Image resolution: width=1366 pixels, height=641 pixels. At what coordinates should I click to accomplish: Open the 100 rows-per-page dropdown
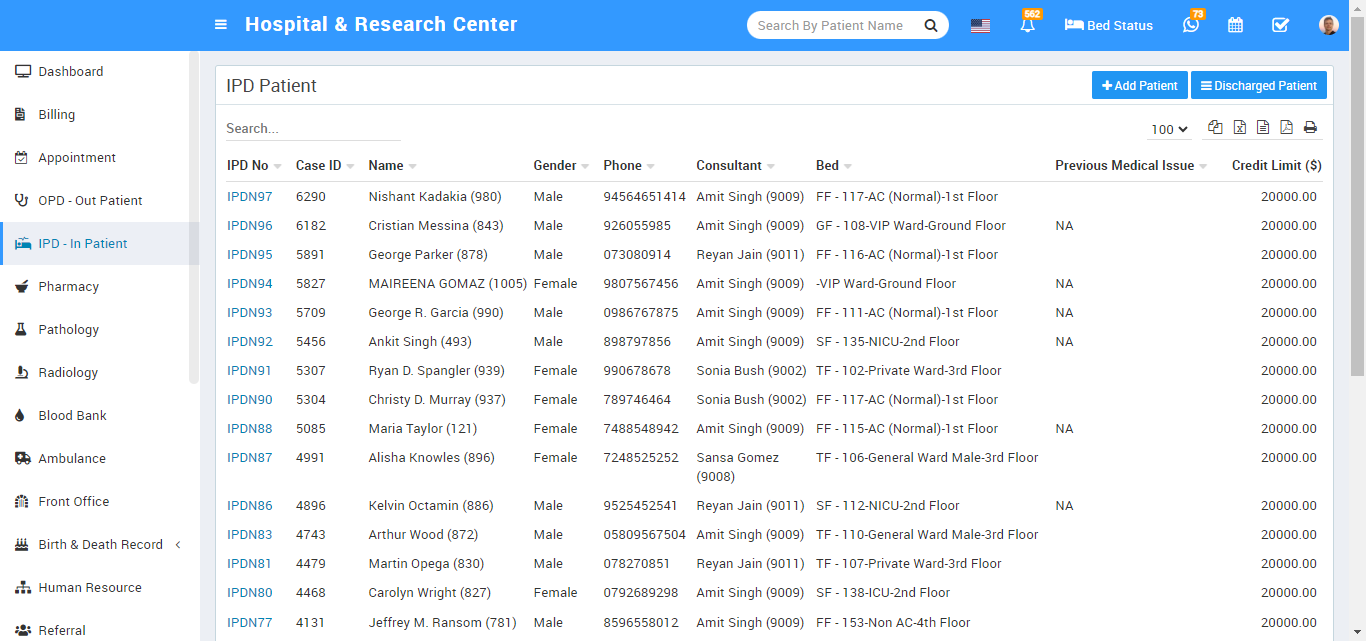coord(1169,129)
